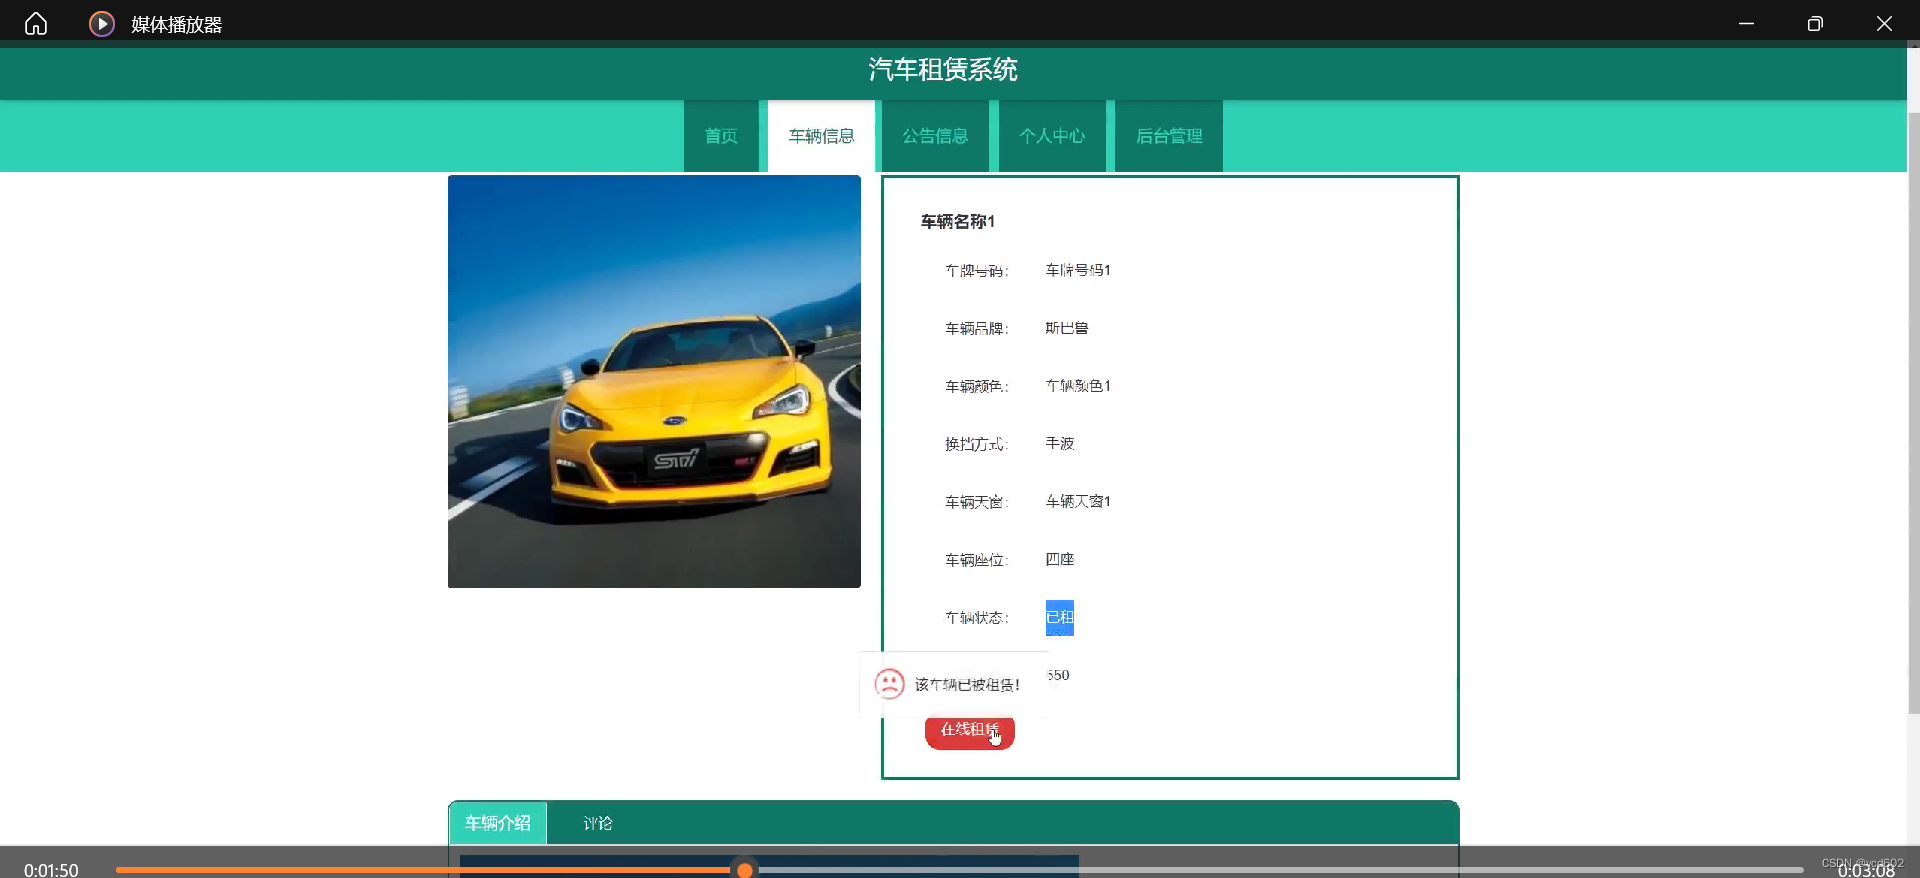The width and height of the screenshot is (1920, 878).
Task: Click the page's vertical scrollbar
Action: click(1913, 400)
